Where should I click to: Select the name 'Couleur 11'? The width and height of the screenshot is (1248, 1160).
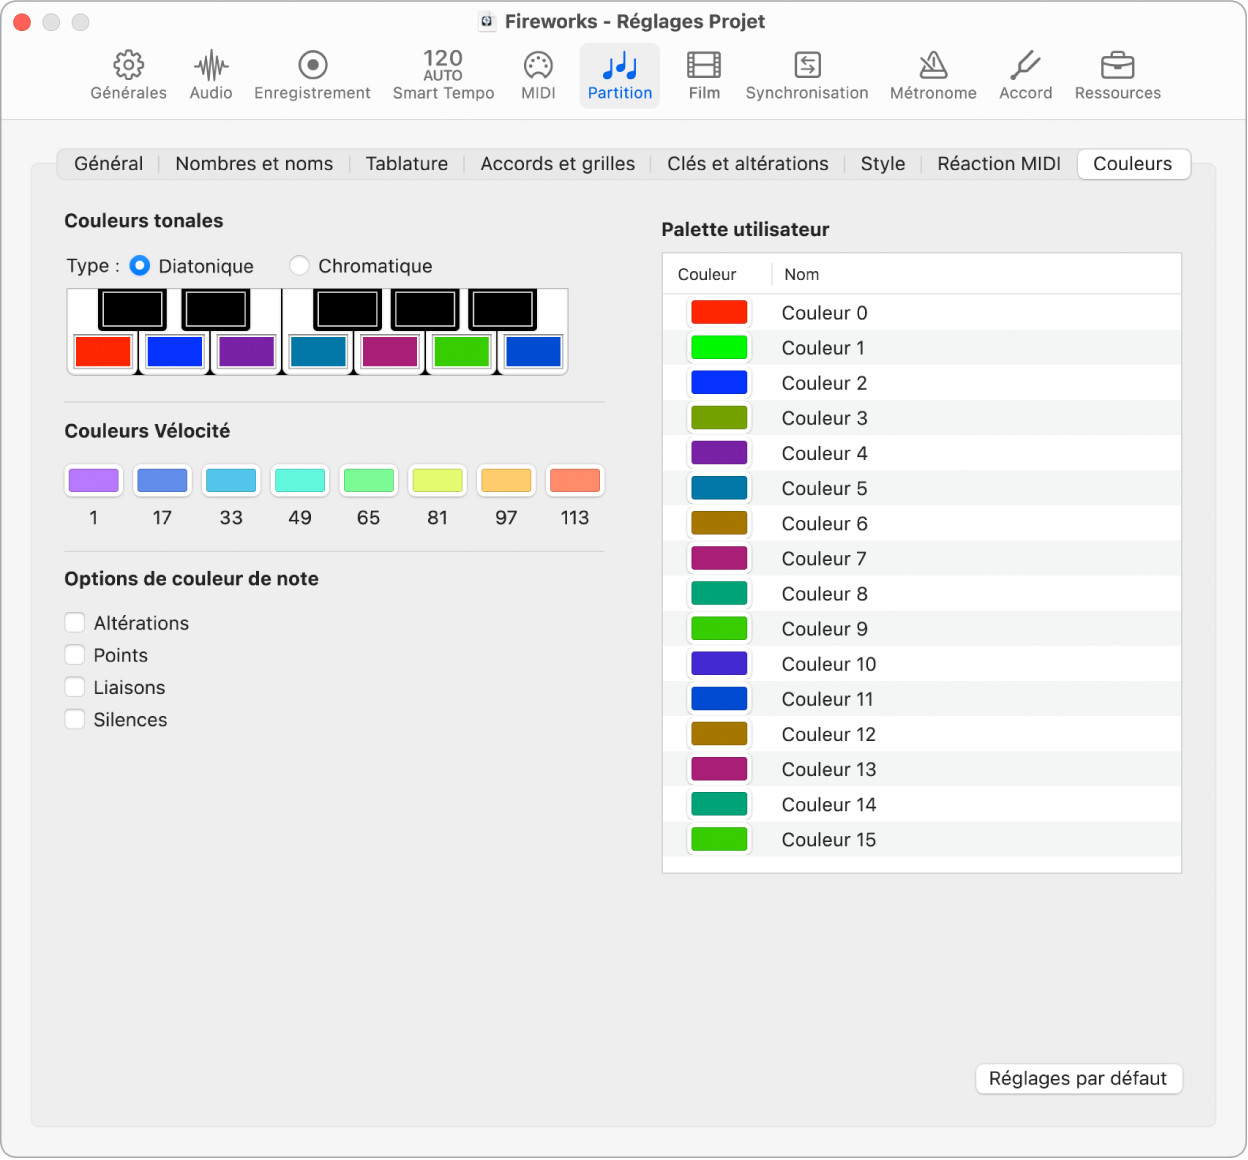point(827,699)
